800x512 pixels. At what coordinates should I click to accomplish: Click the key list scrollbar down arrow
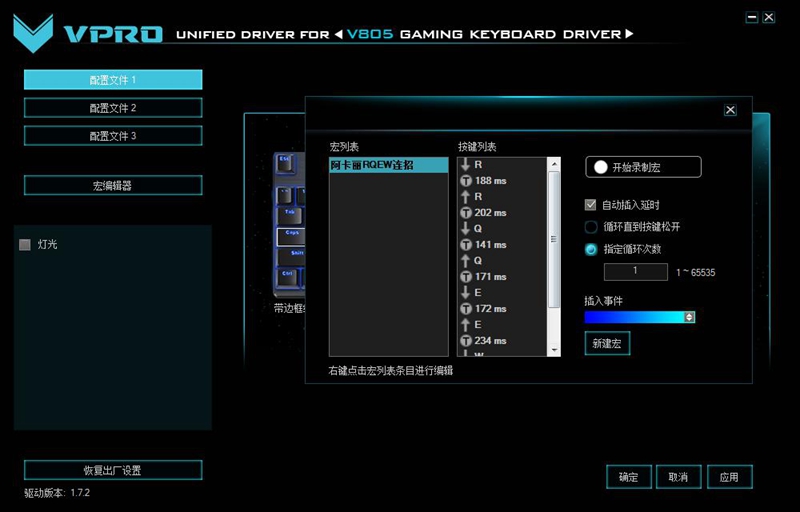554,350
